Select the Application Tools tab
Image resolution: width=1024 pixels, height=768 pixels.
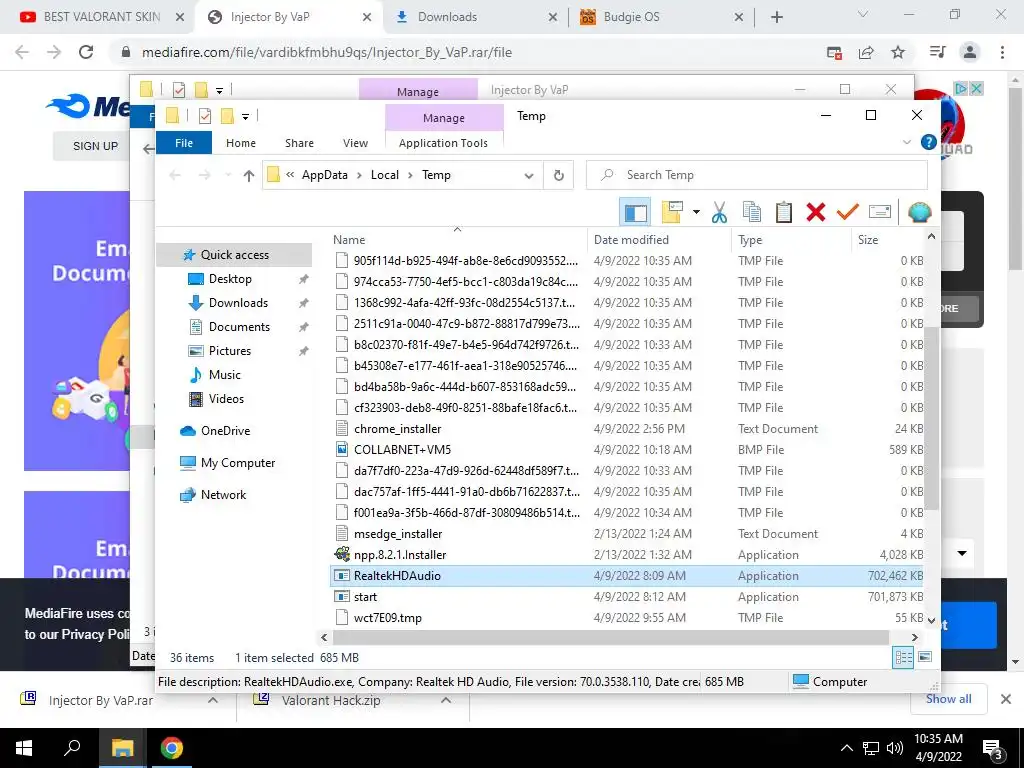(443, 143)
